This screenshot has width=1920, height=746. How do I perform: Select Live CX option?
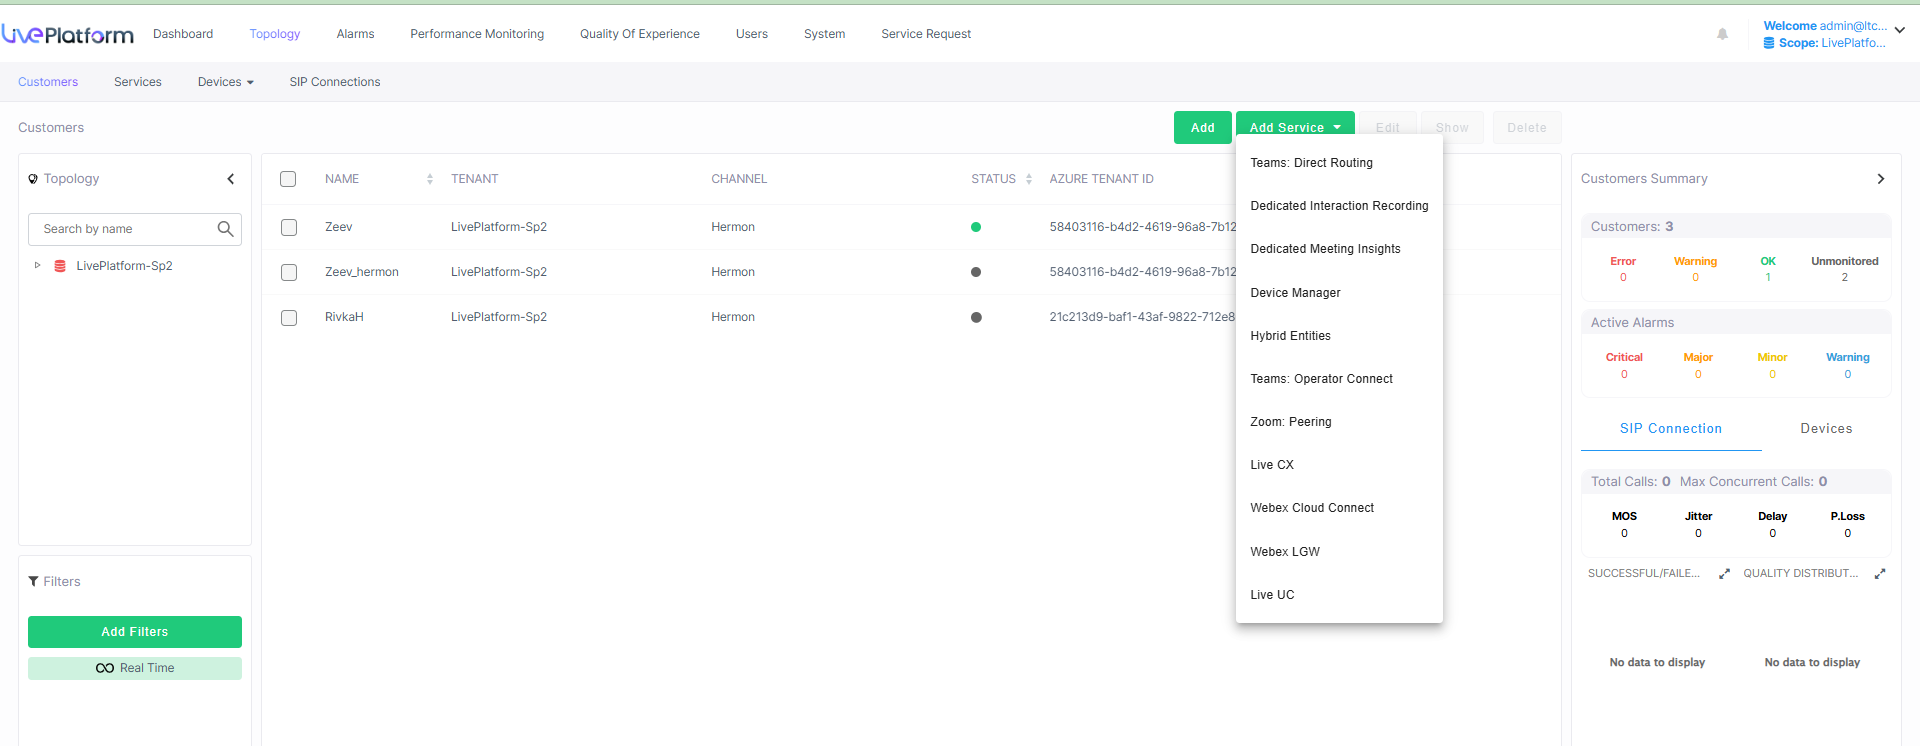(1272, 465)
